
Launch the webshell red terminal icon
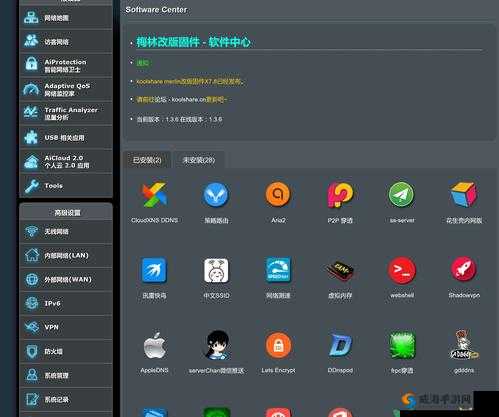[402, 270]
